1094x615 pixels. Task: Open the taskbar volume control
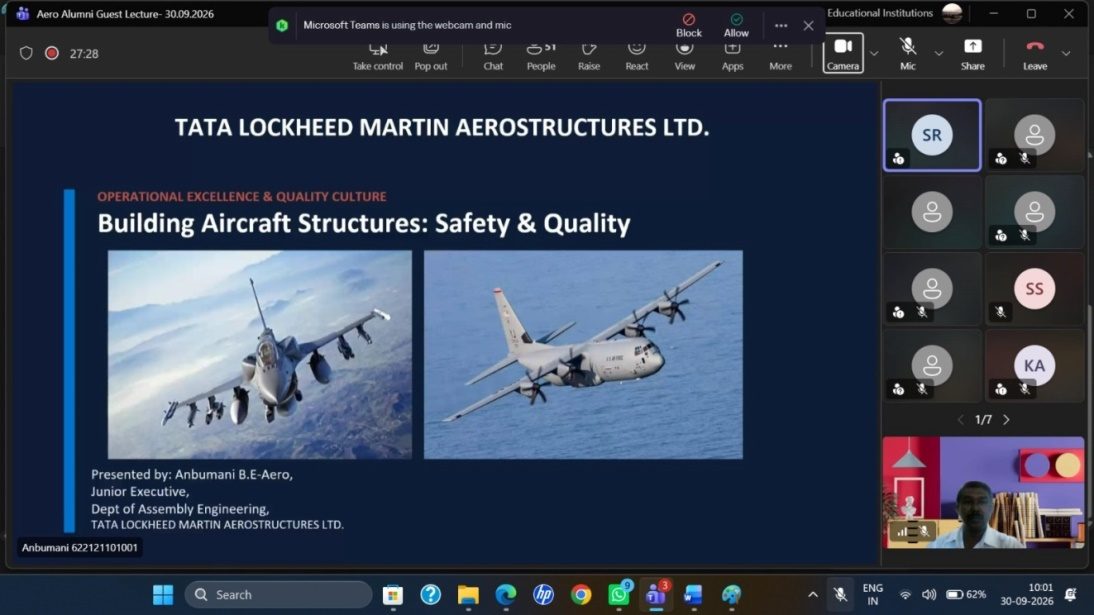point(929,595)
